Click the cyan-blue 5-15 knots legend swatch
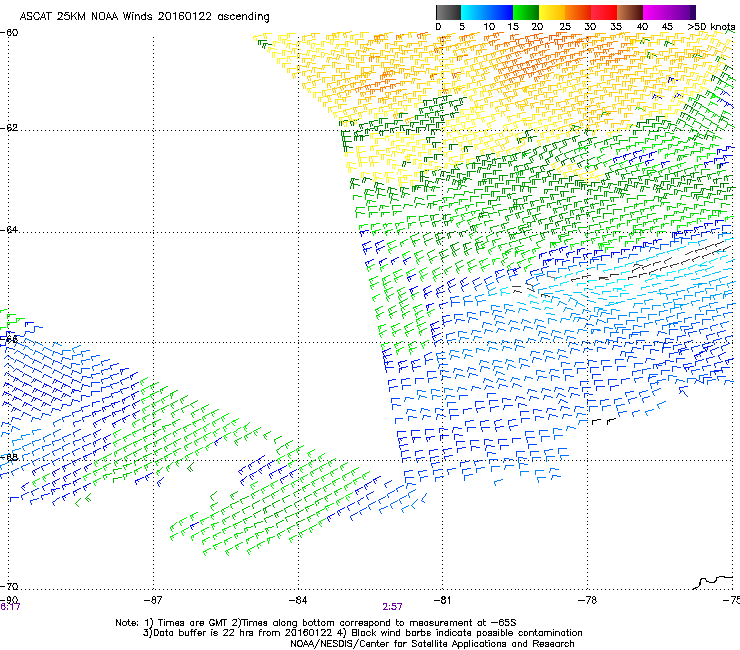The height and width of the screenshot is (650, 740). [x=487, y=12]
